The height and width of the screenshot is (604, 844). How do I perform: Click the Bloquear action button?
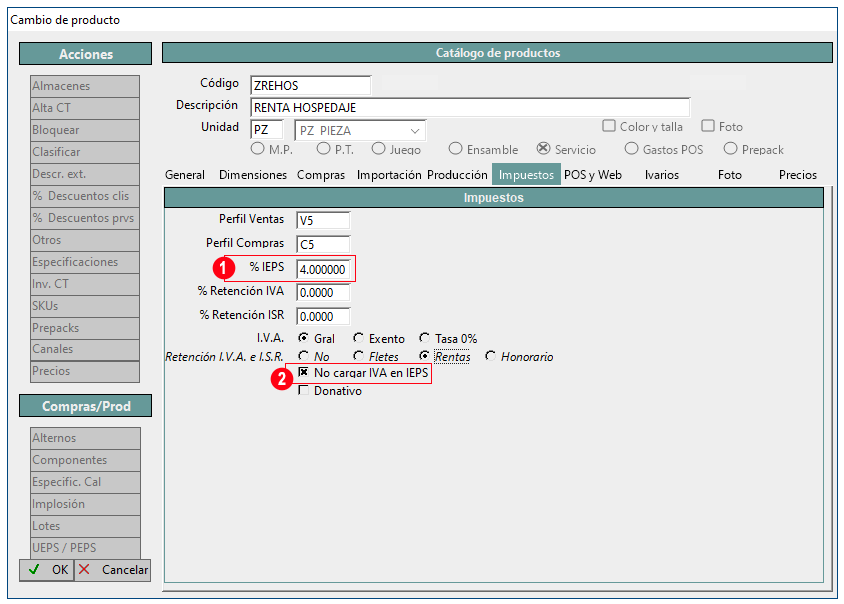point(85,130)
